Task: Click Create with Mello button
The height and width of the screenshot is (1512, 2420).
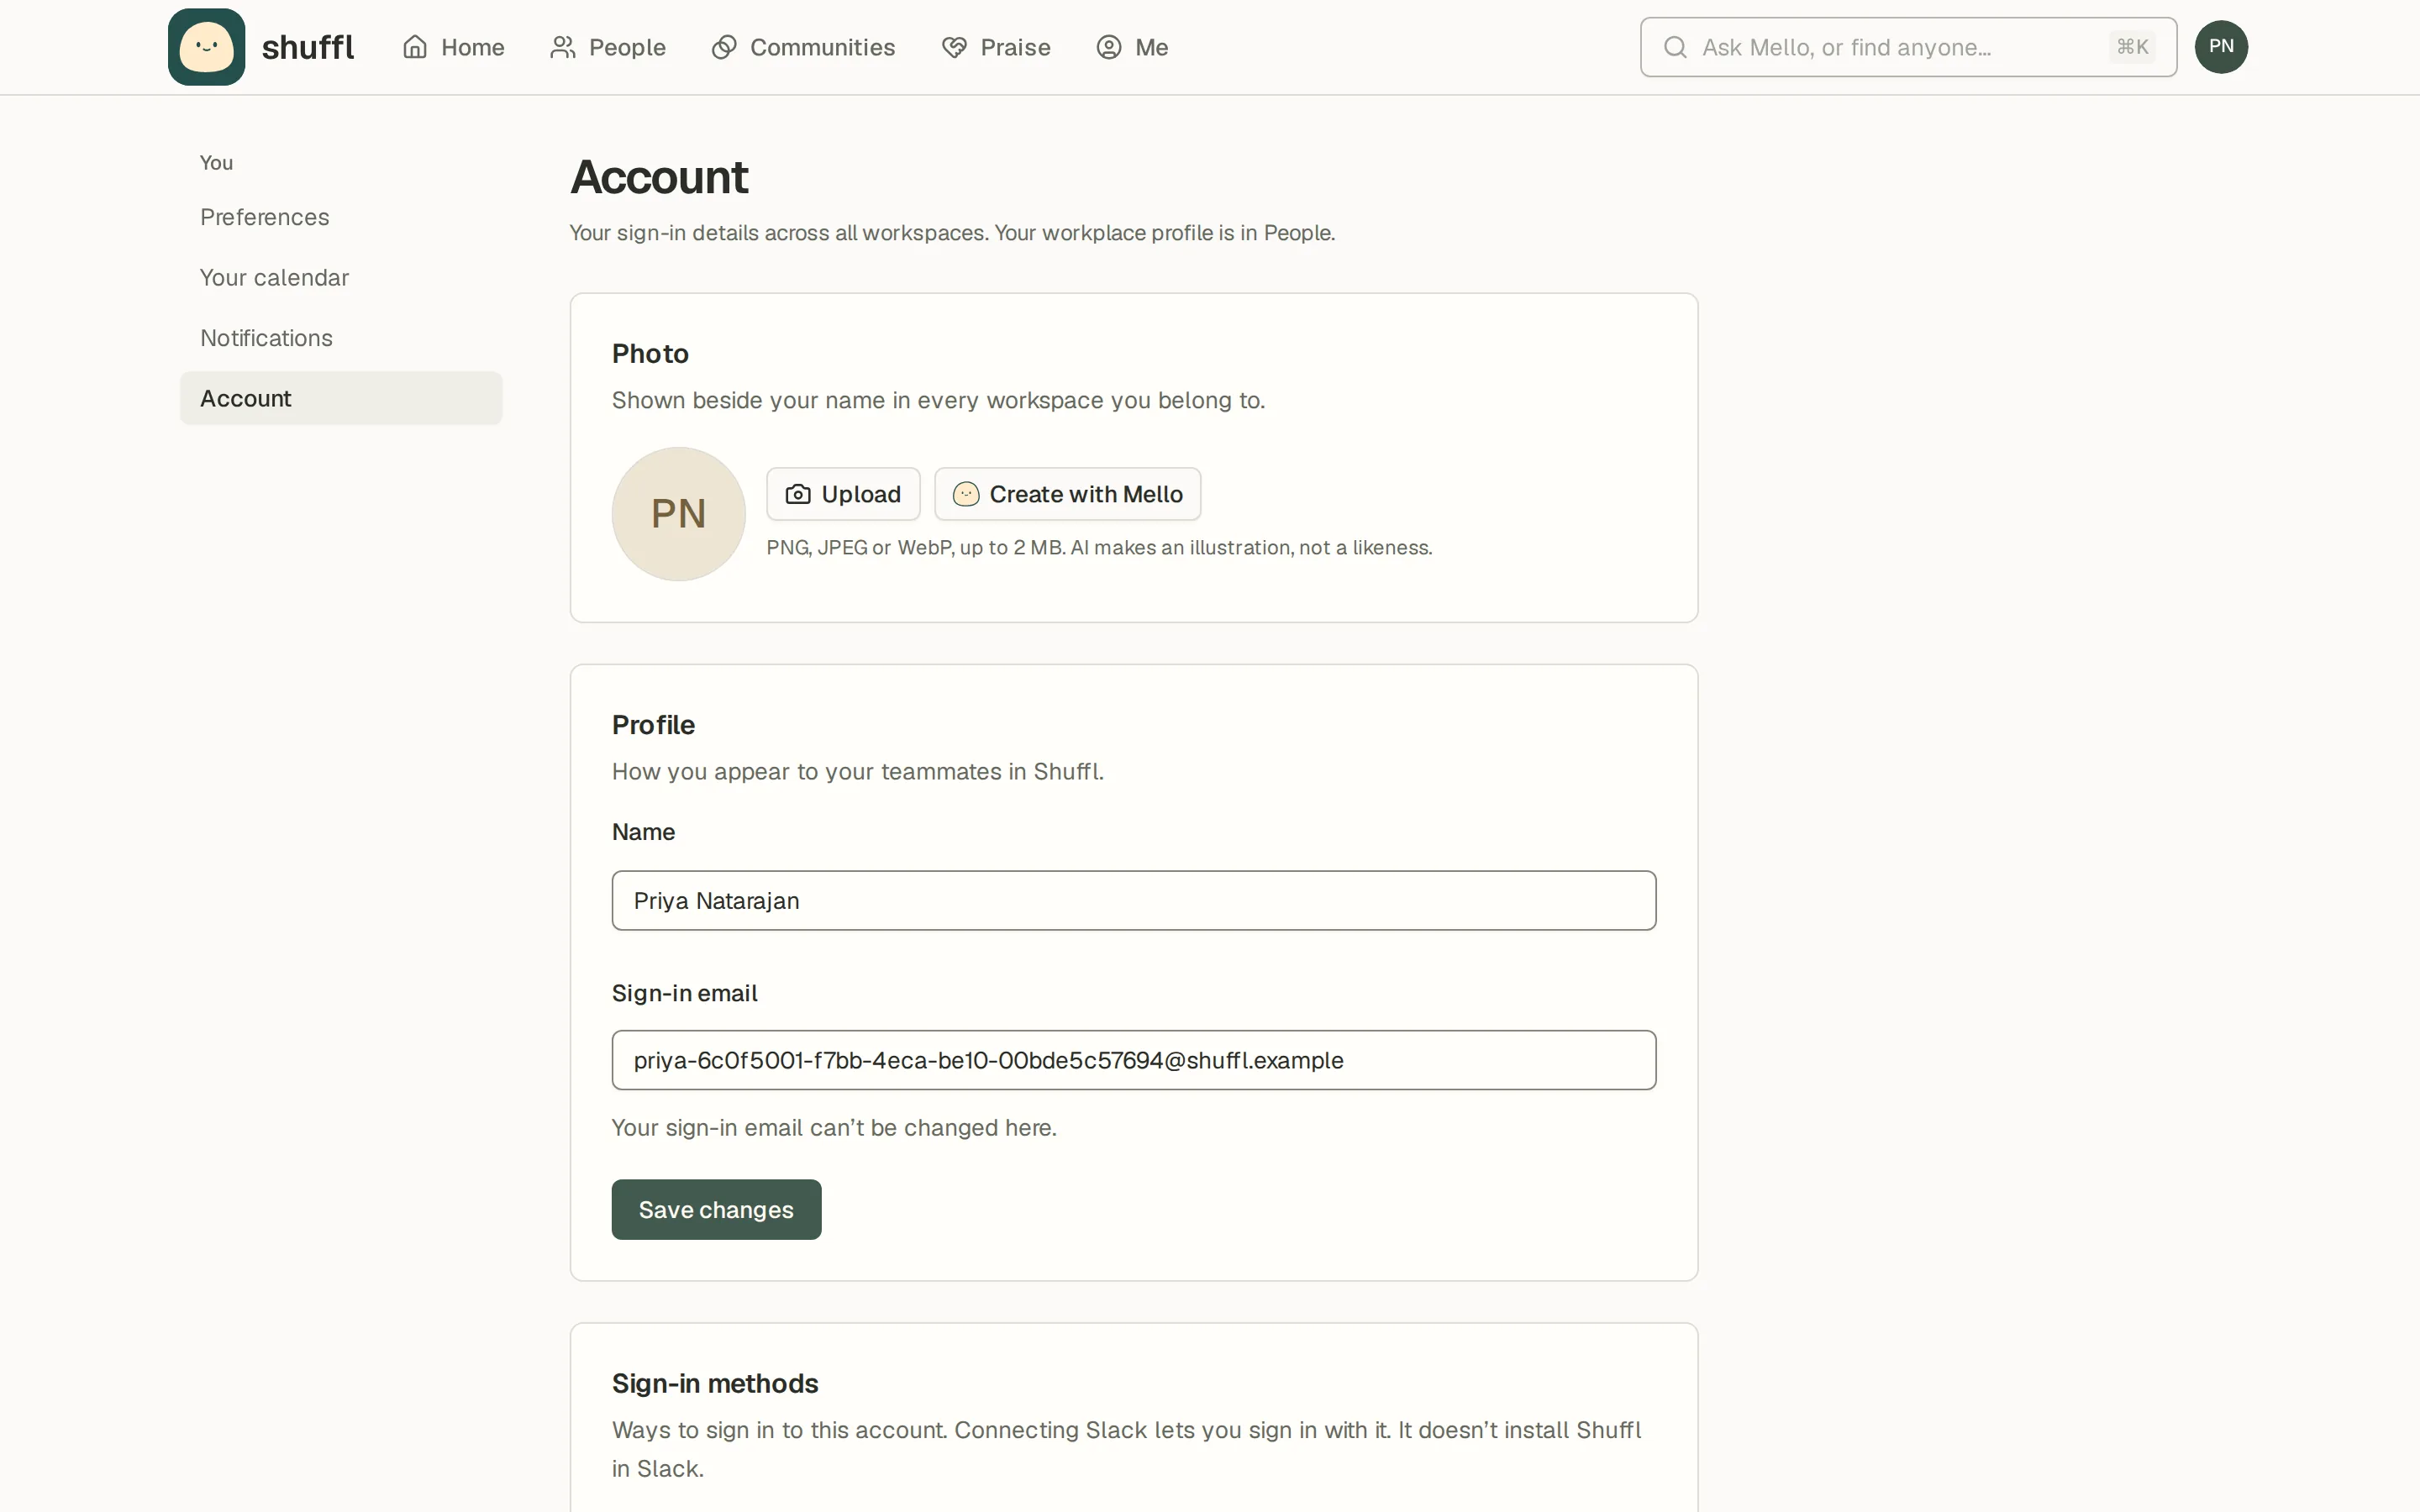Action: pyautogui.click(x=1067, y=494)
